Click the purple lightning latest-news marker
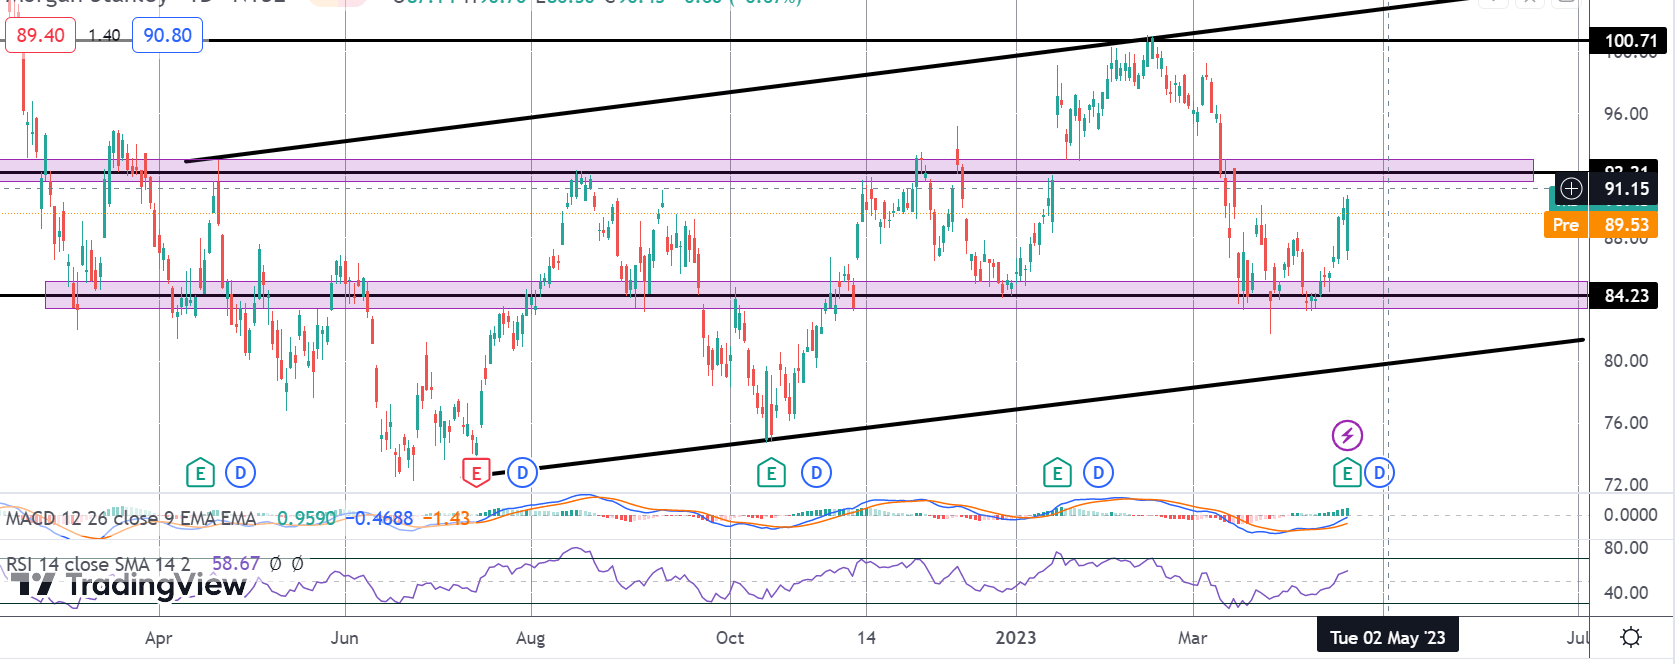 coord(1347,435)
